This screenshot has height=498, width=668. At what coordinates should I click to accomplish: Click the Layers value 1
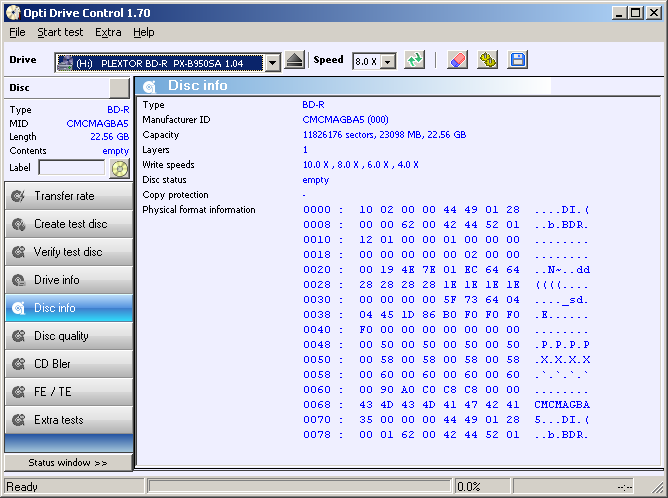click(305, 150)
